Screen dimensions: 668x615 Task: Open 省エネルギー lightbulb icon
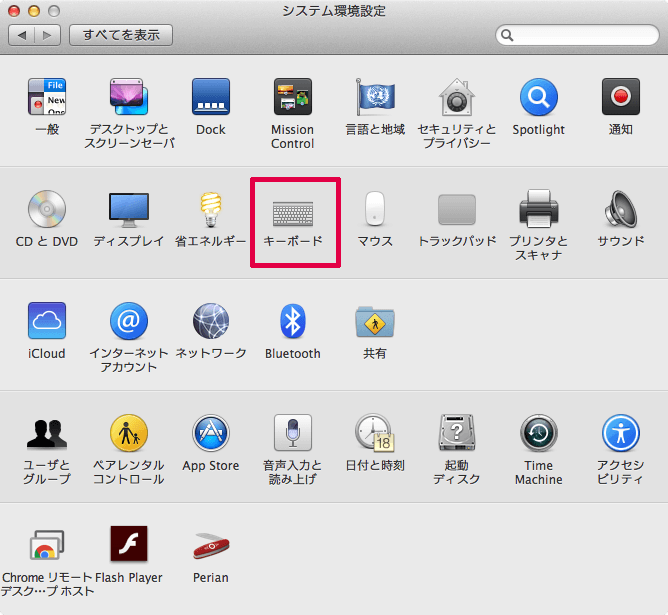tap(211, 209)
